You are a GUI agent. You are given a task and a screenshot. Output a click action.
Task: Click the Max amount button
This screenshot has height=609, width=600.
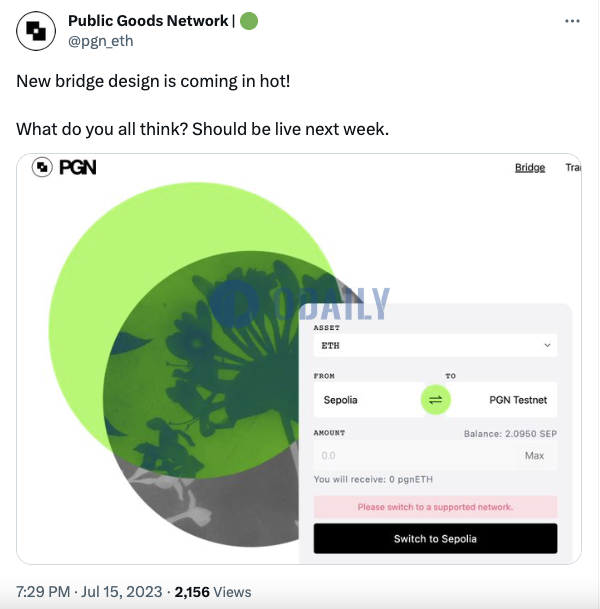[x=534, y=455]
